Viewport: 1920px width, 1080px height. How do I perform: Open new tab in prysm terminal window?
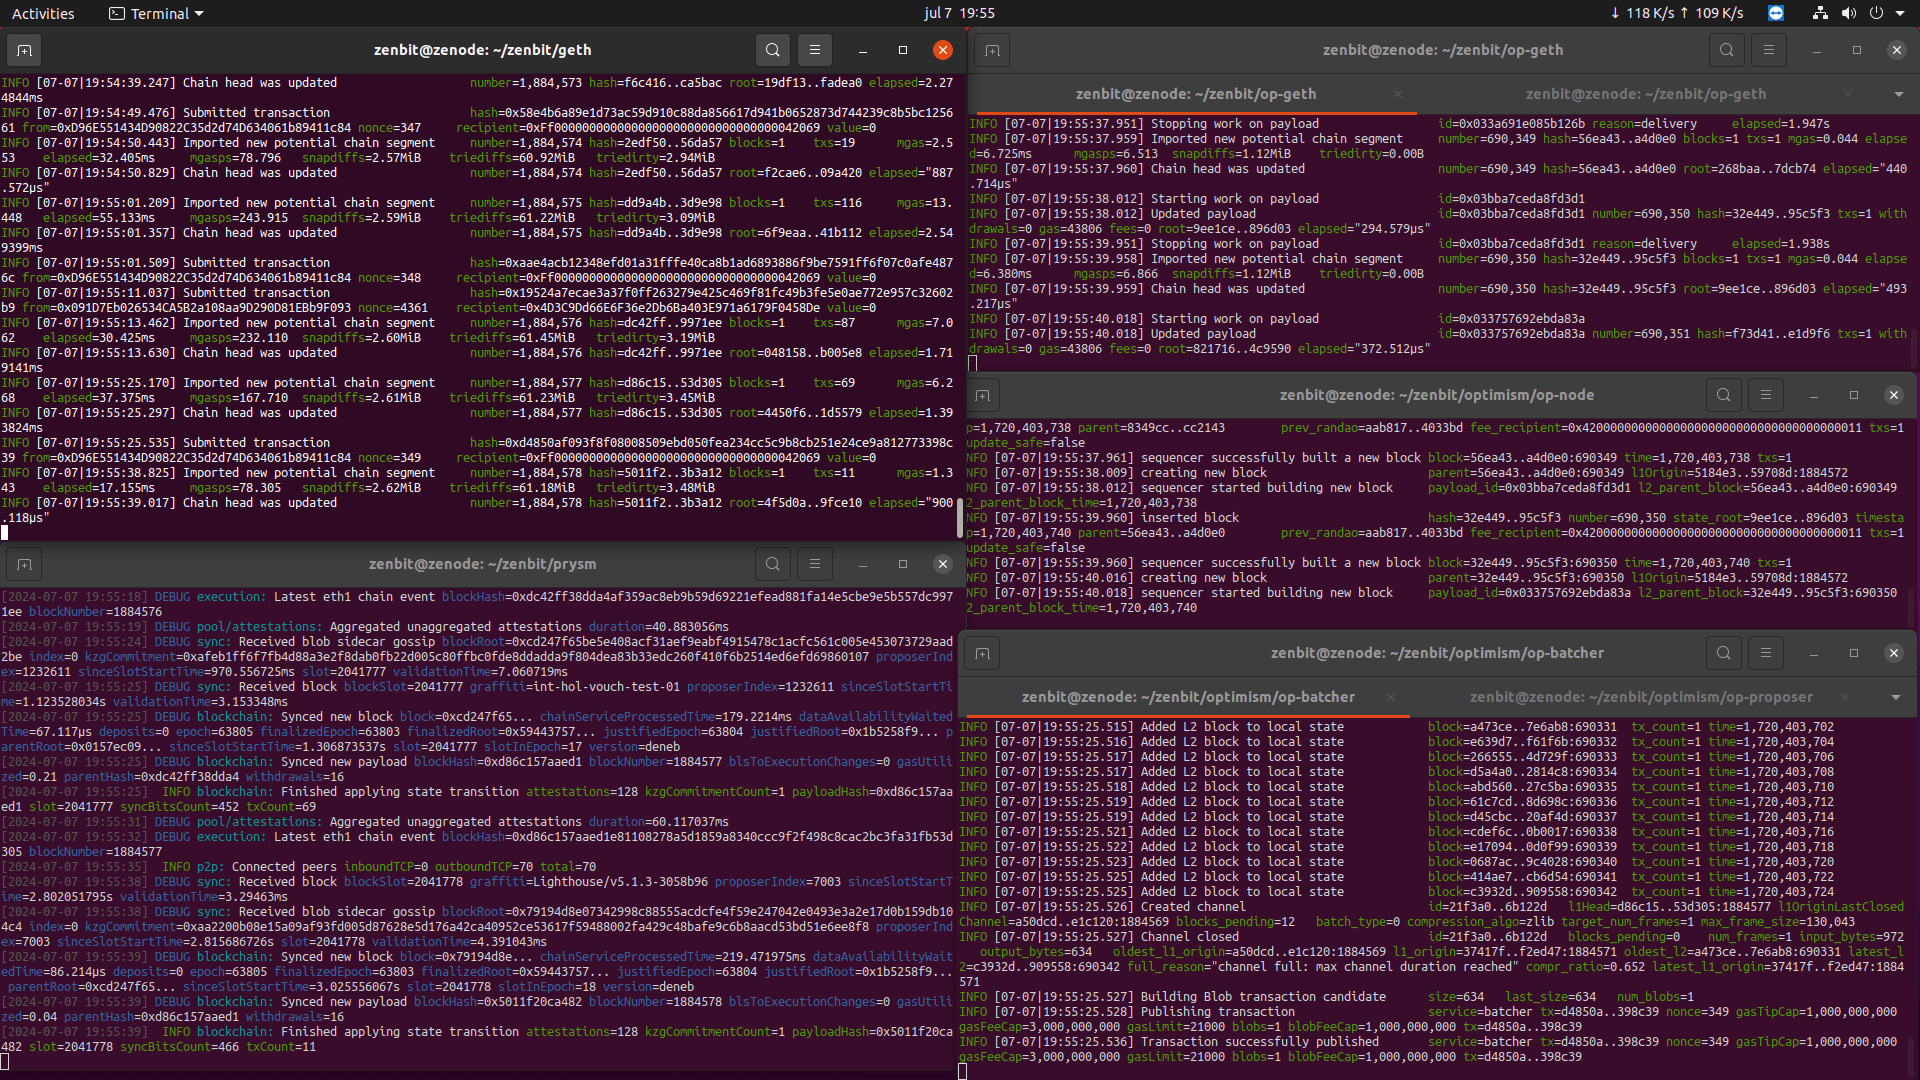[x=25, y=564]
